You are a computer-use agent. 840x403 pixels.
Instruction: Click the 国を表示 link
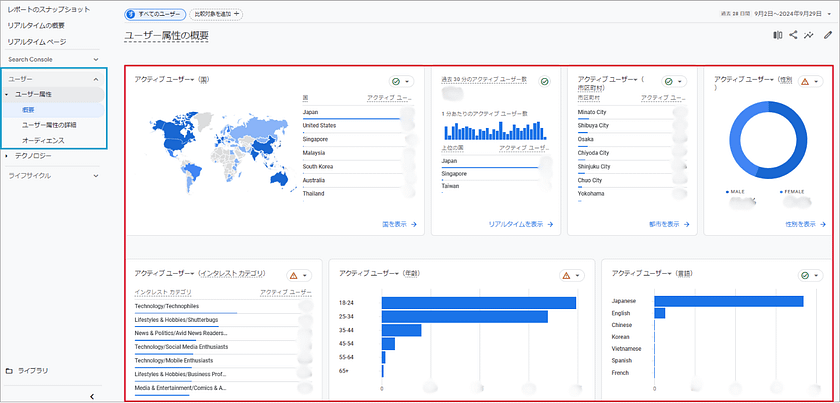coord(399,225)
